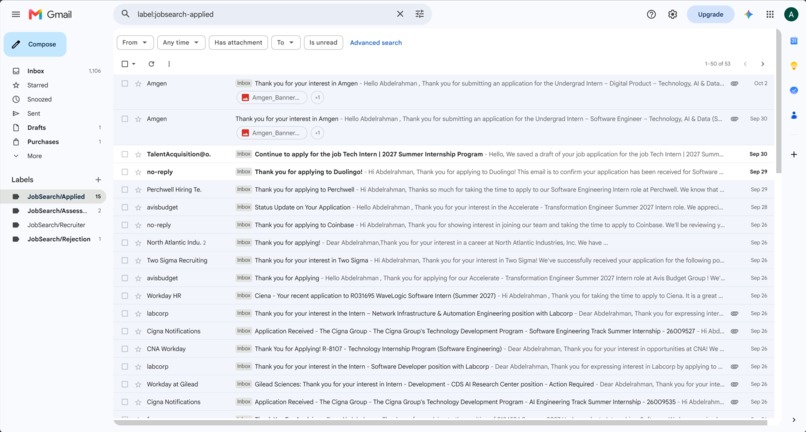Open the main menu hamburger icon

point(16,14)
